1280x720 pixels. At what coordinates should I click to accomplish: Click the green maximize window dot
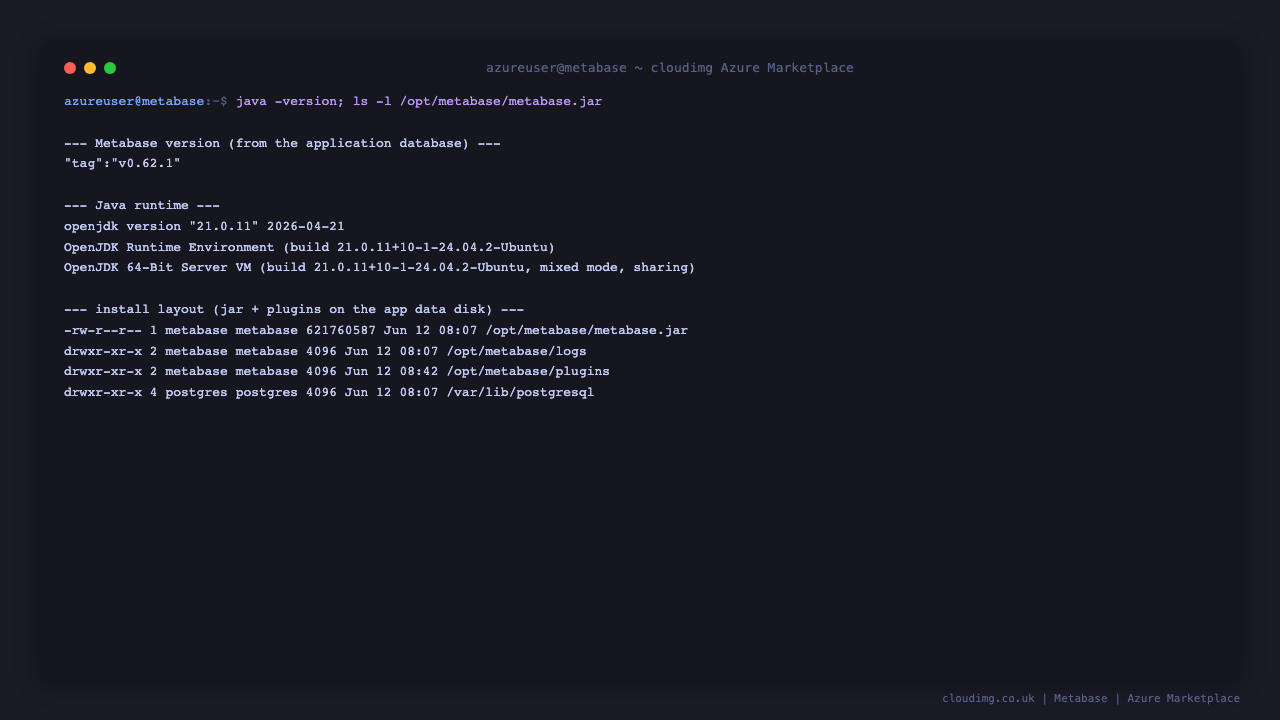coord(110,68)
